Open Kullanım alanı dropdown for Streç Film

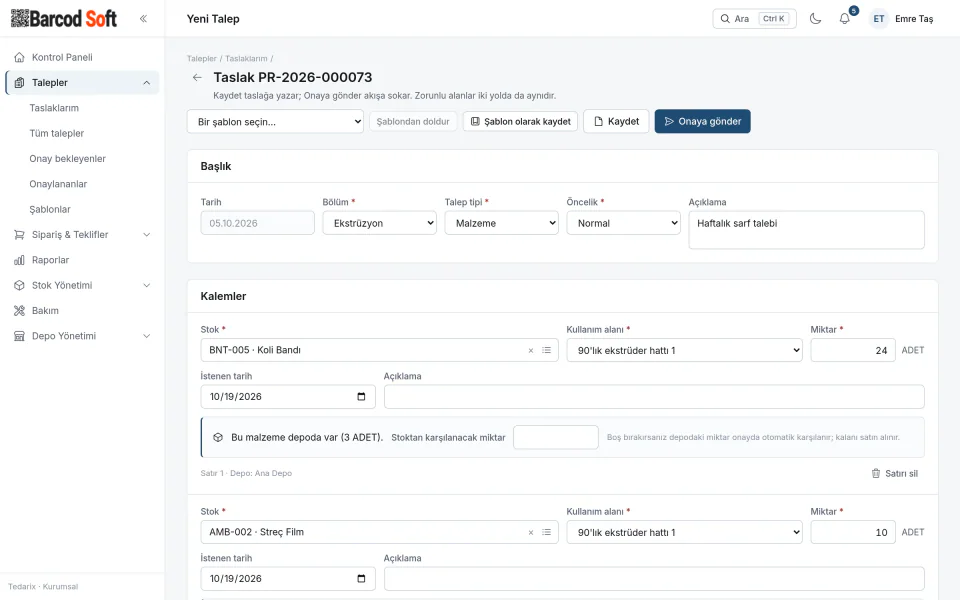[684, 532]
